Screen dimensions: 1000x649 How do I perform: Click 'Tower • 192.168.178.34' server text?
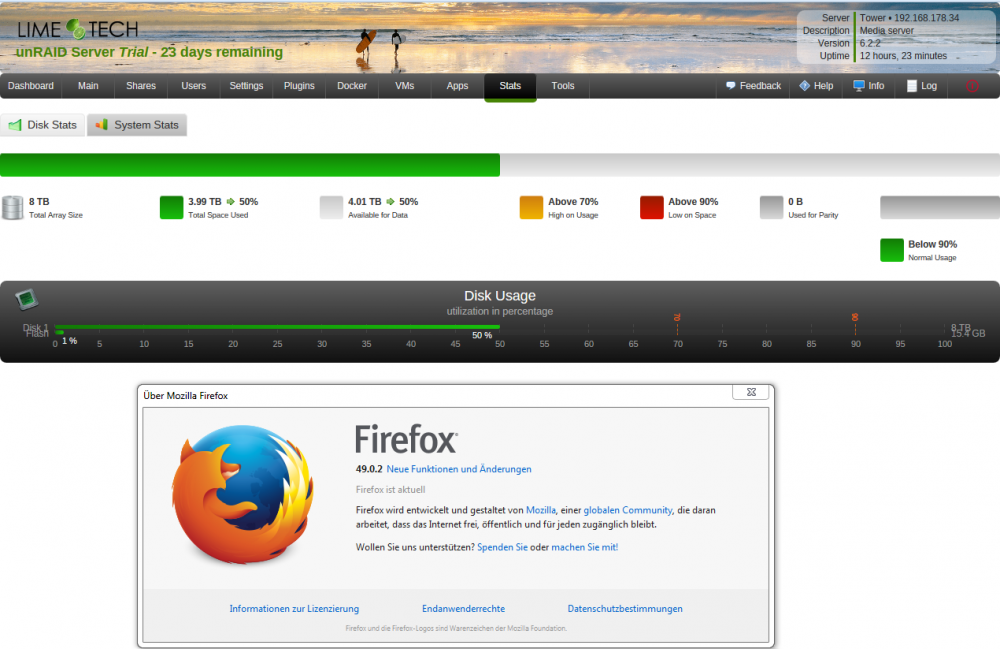[x=909, y=18]
